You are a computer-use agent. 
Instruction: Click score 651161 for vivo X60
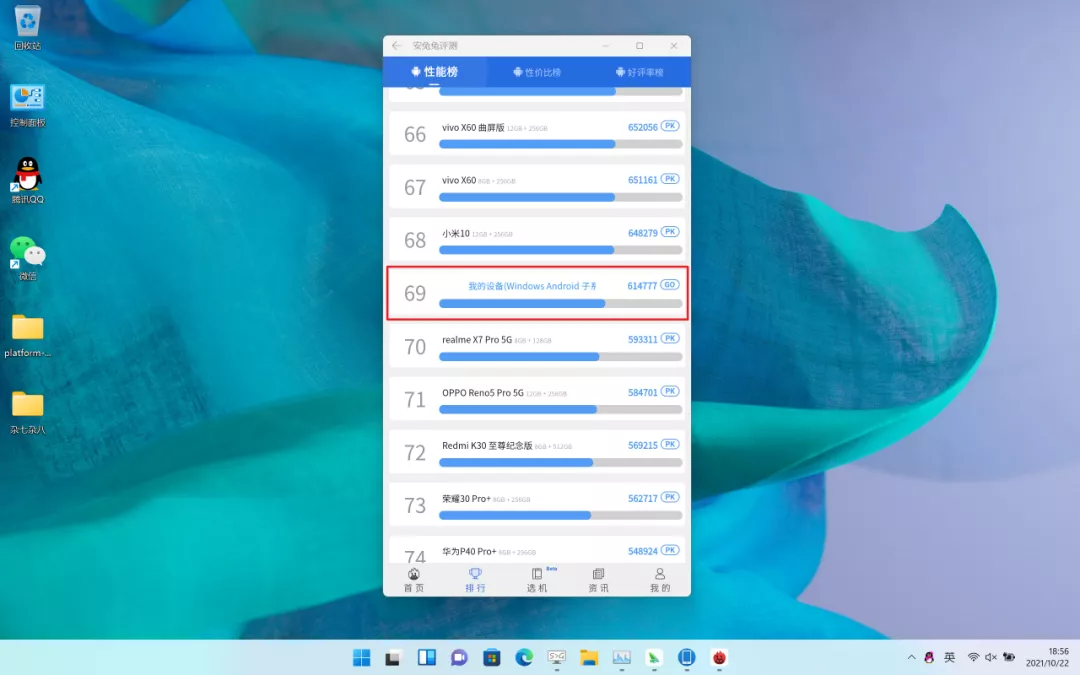click(643, 180)
